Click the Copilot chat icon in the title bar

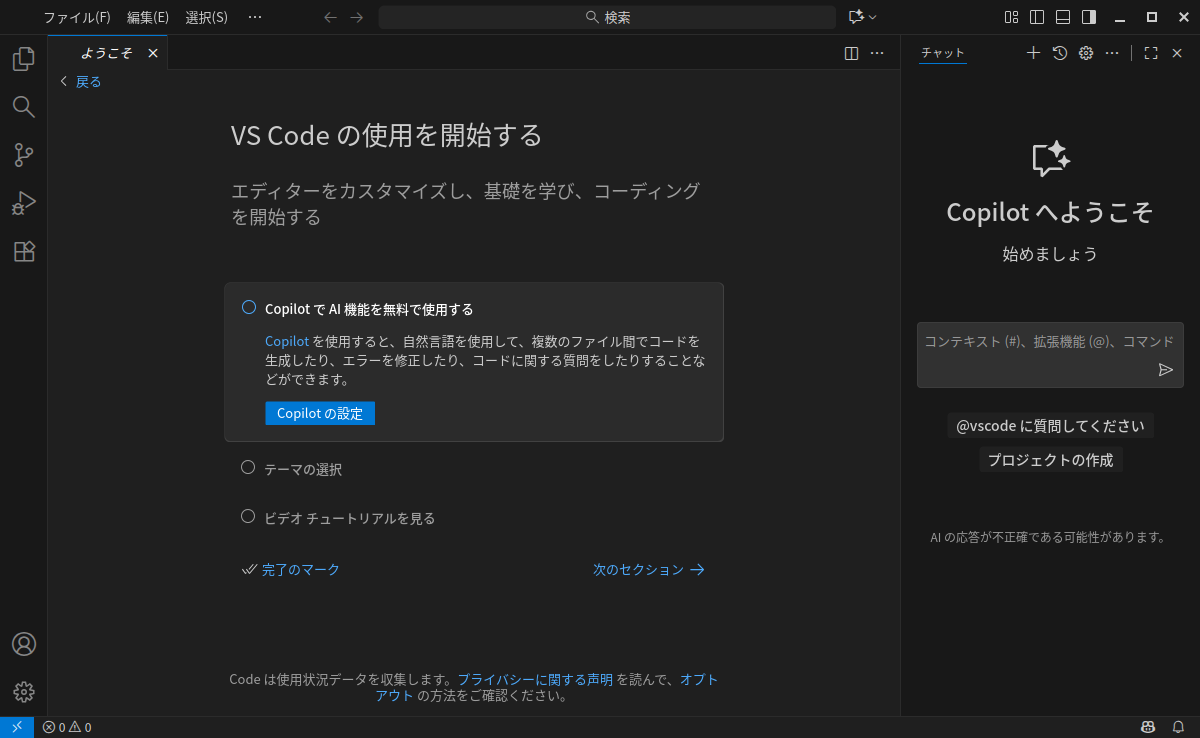[x=856, y=17]
